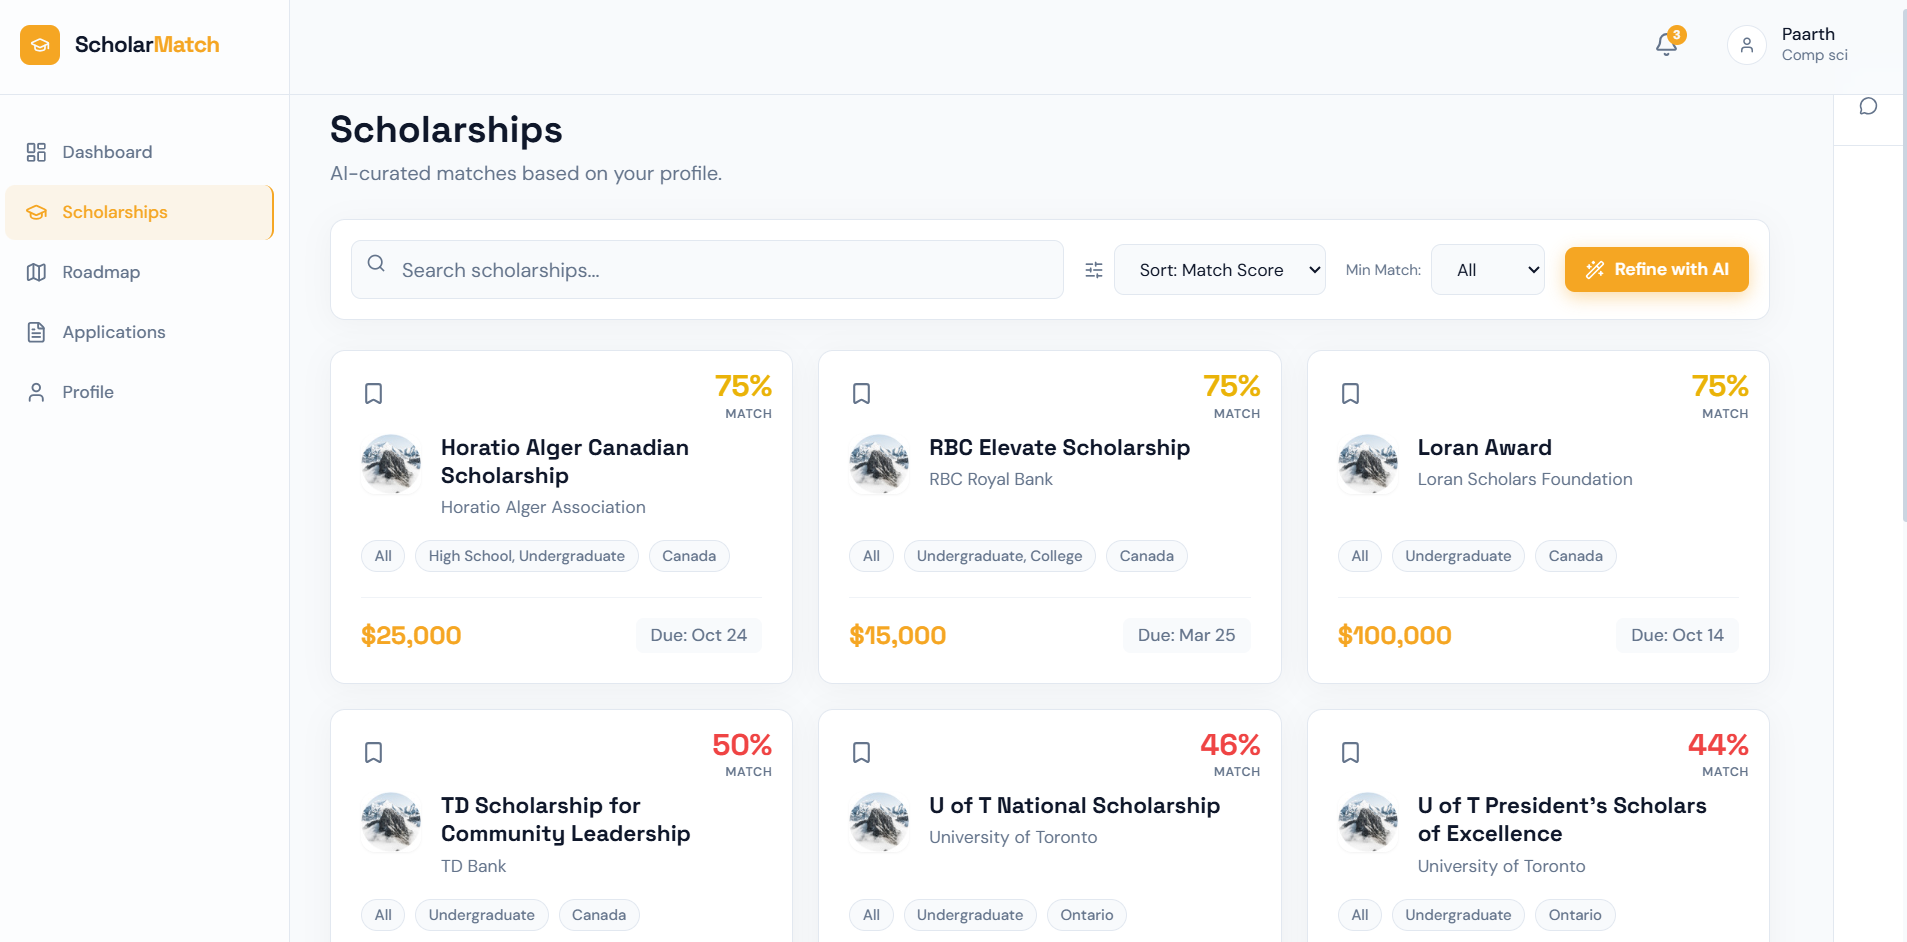This screenshot has width=1907, height=942.
Task: Click RBC Elevate Scholarship logo image
Action: point(878,464)
